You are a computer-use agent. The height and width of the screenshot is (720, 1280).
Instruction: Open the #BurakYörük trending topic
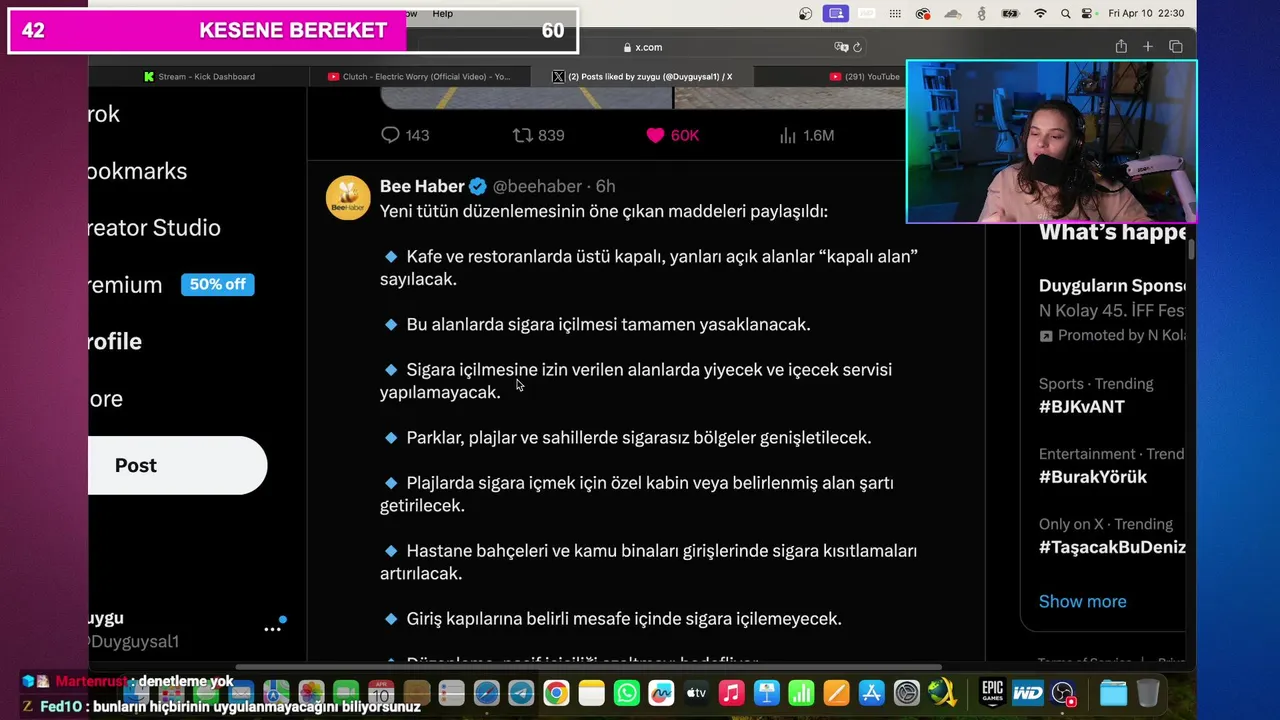(1093, 477)
